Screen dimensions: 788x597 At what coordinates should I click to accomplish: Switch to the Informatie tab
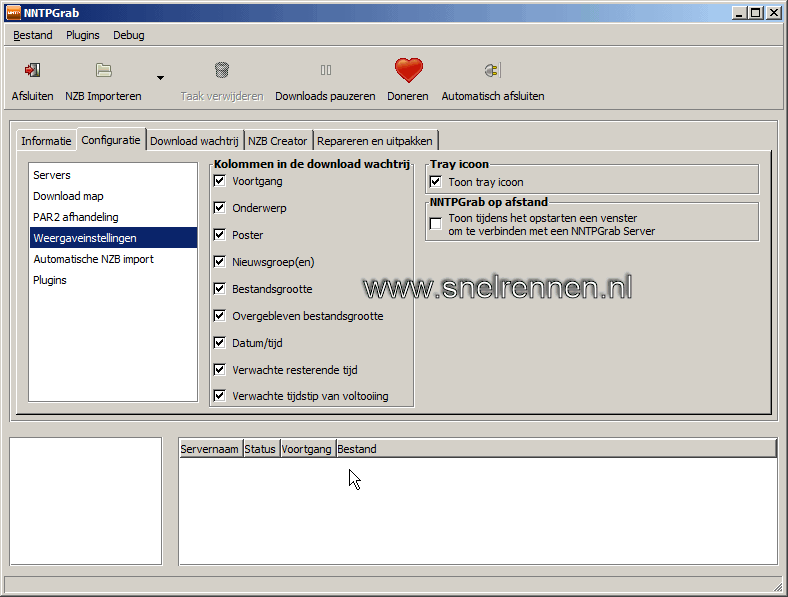tap(46, 141)
